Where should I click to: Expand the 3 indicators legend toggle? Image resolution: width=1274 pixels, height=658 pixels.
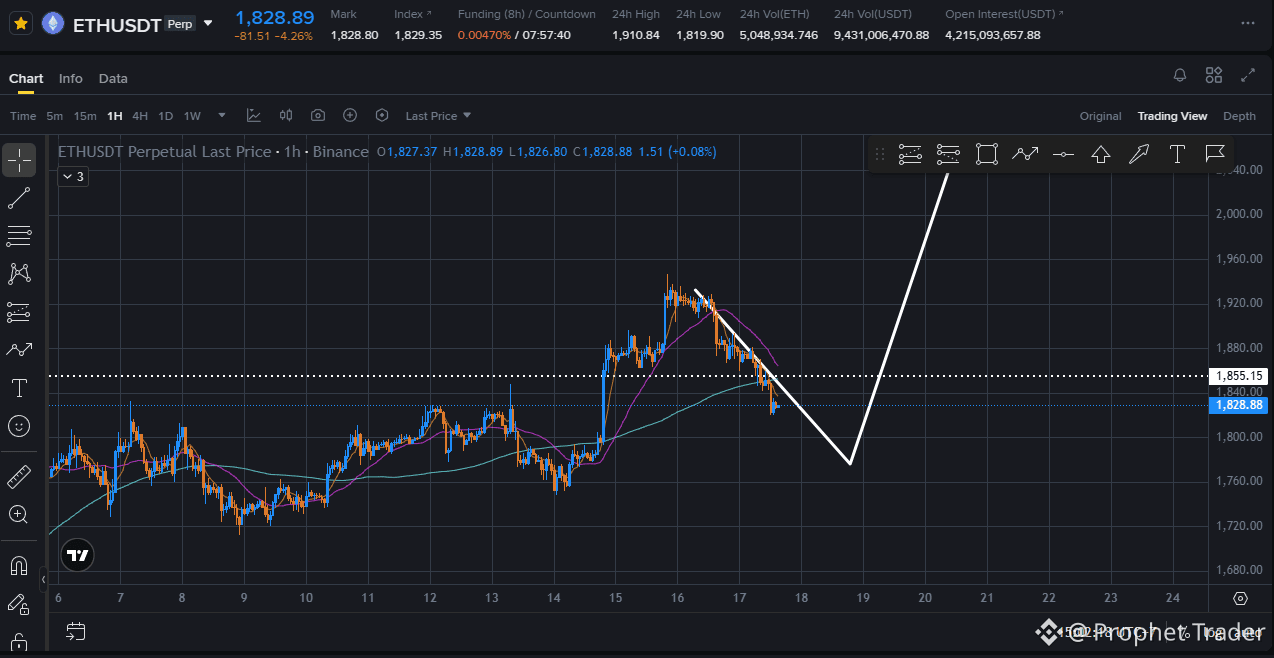click(72, 177)
